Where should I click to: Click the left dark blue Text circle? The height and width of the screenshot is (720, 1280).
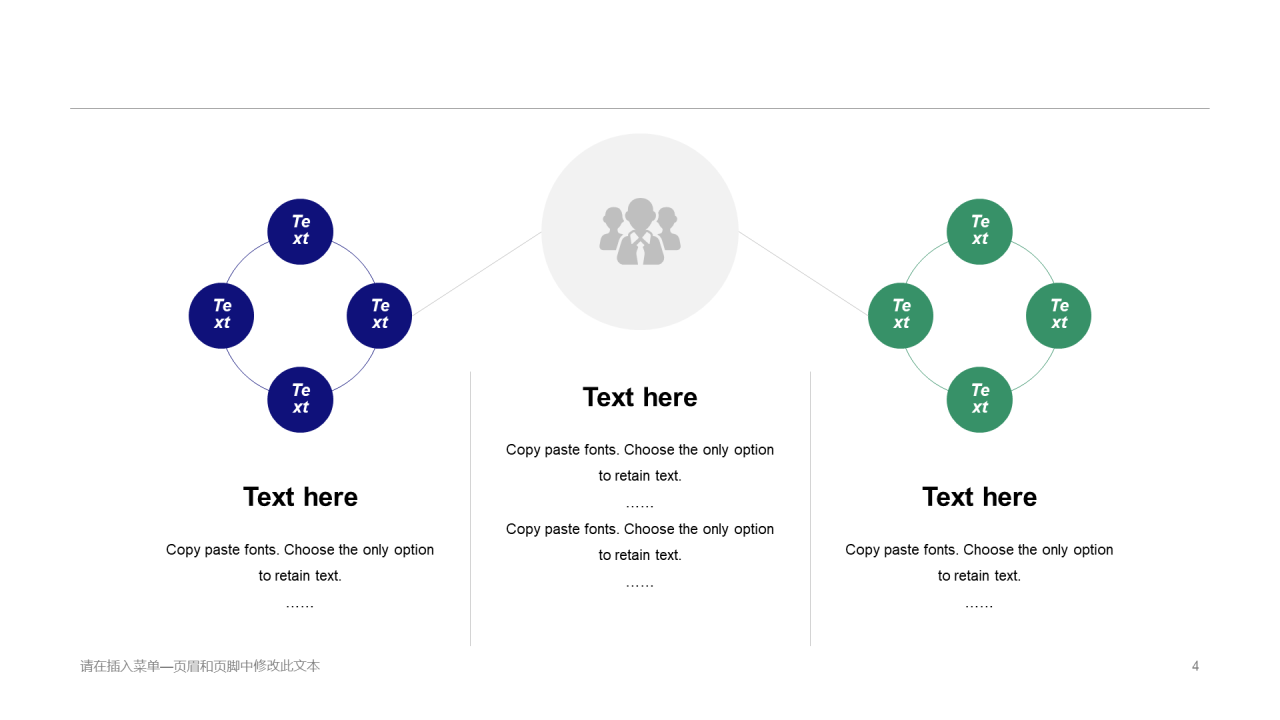coord(221,316)
